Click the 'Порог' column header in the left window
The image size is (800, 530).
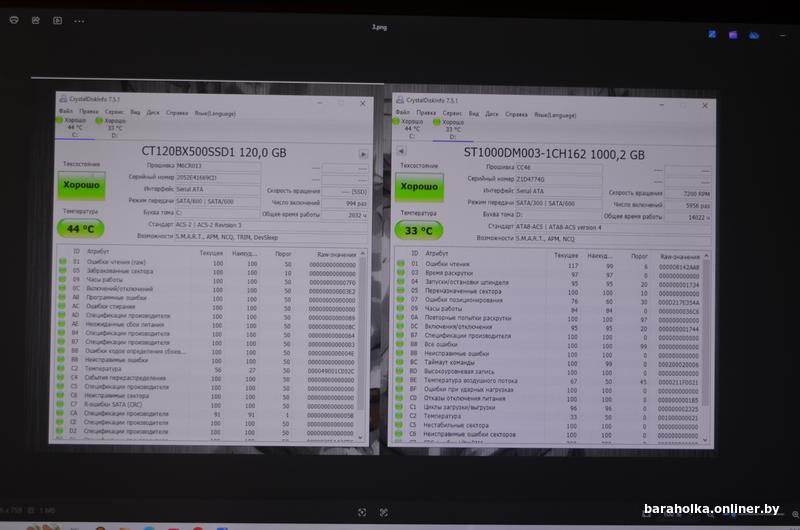point(283,254)
